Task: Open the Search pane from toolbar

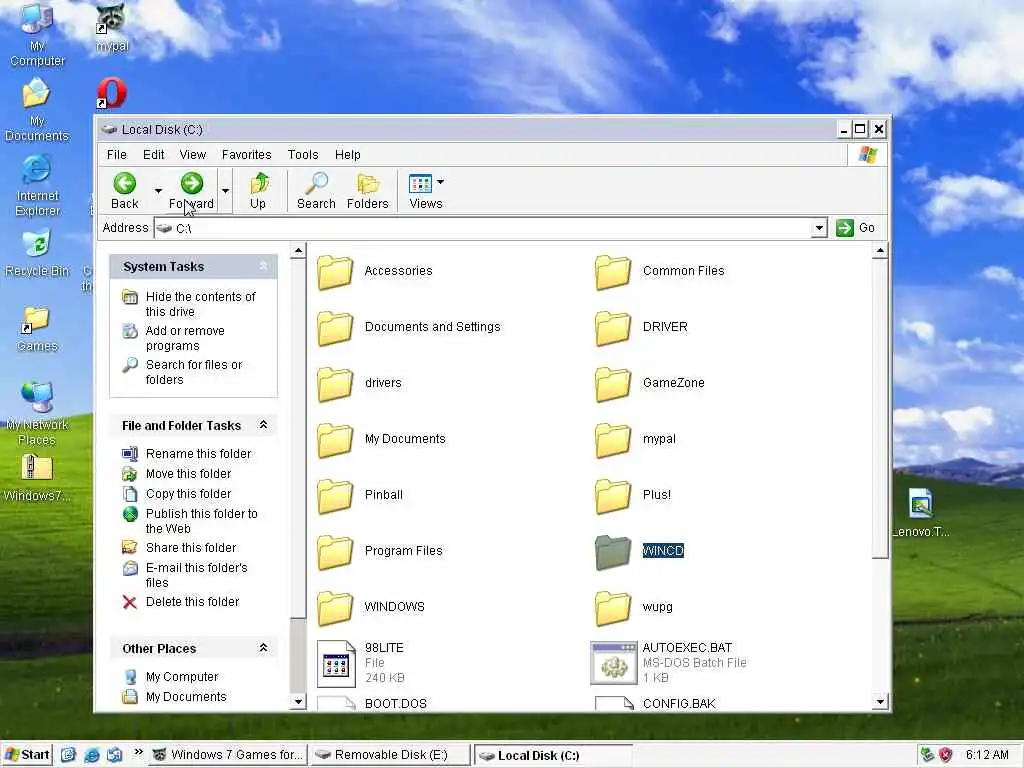Action: click(316, 191)
